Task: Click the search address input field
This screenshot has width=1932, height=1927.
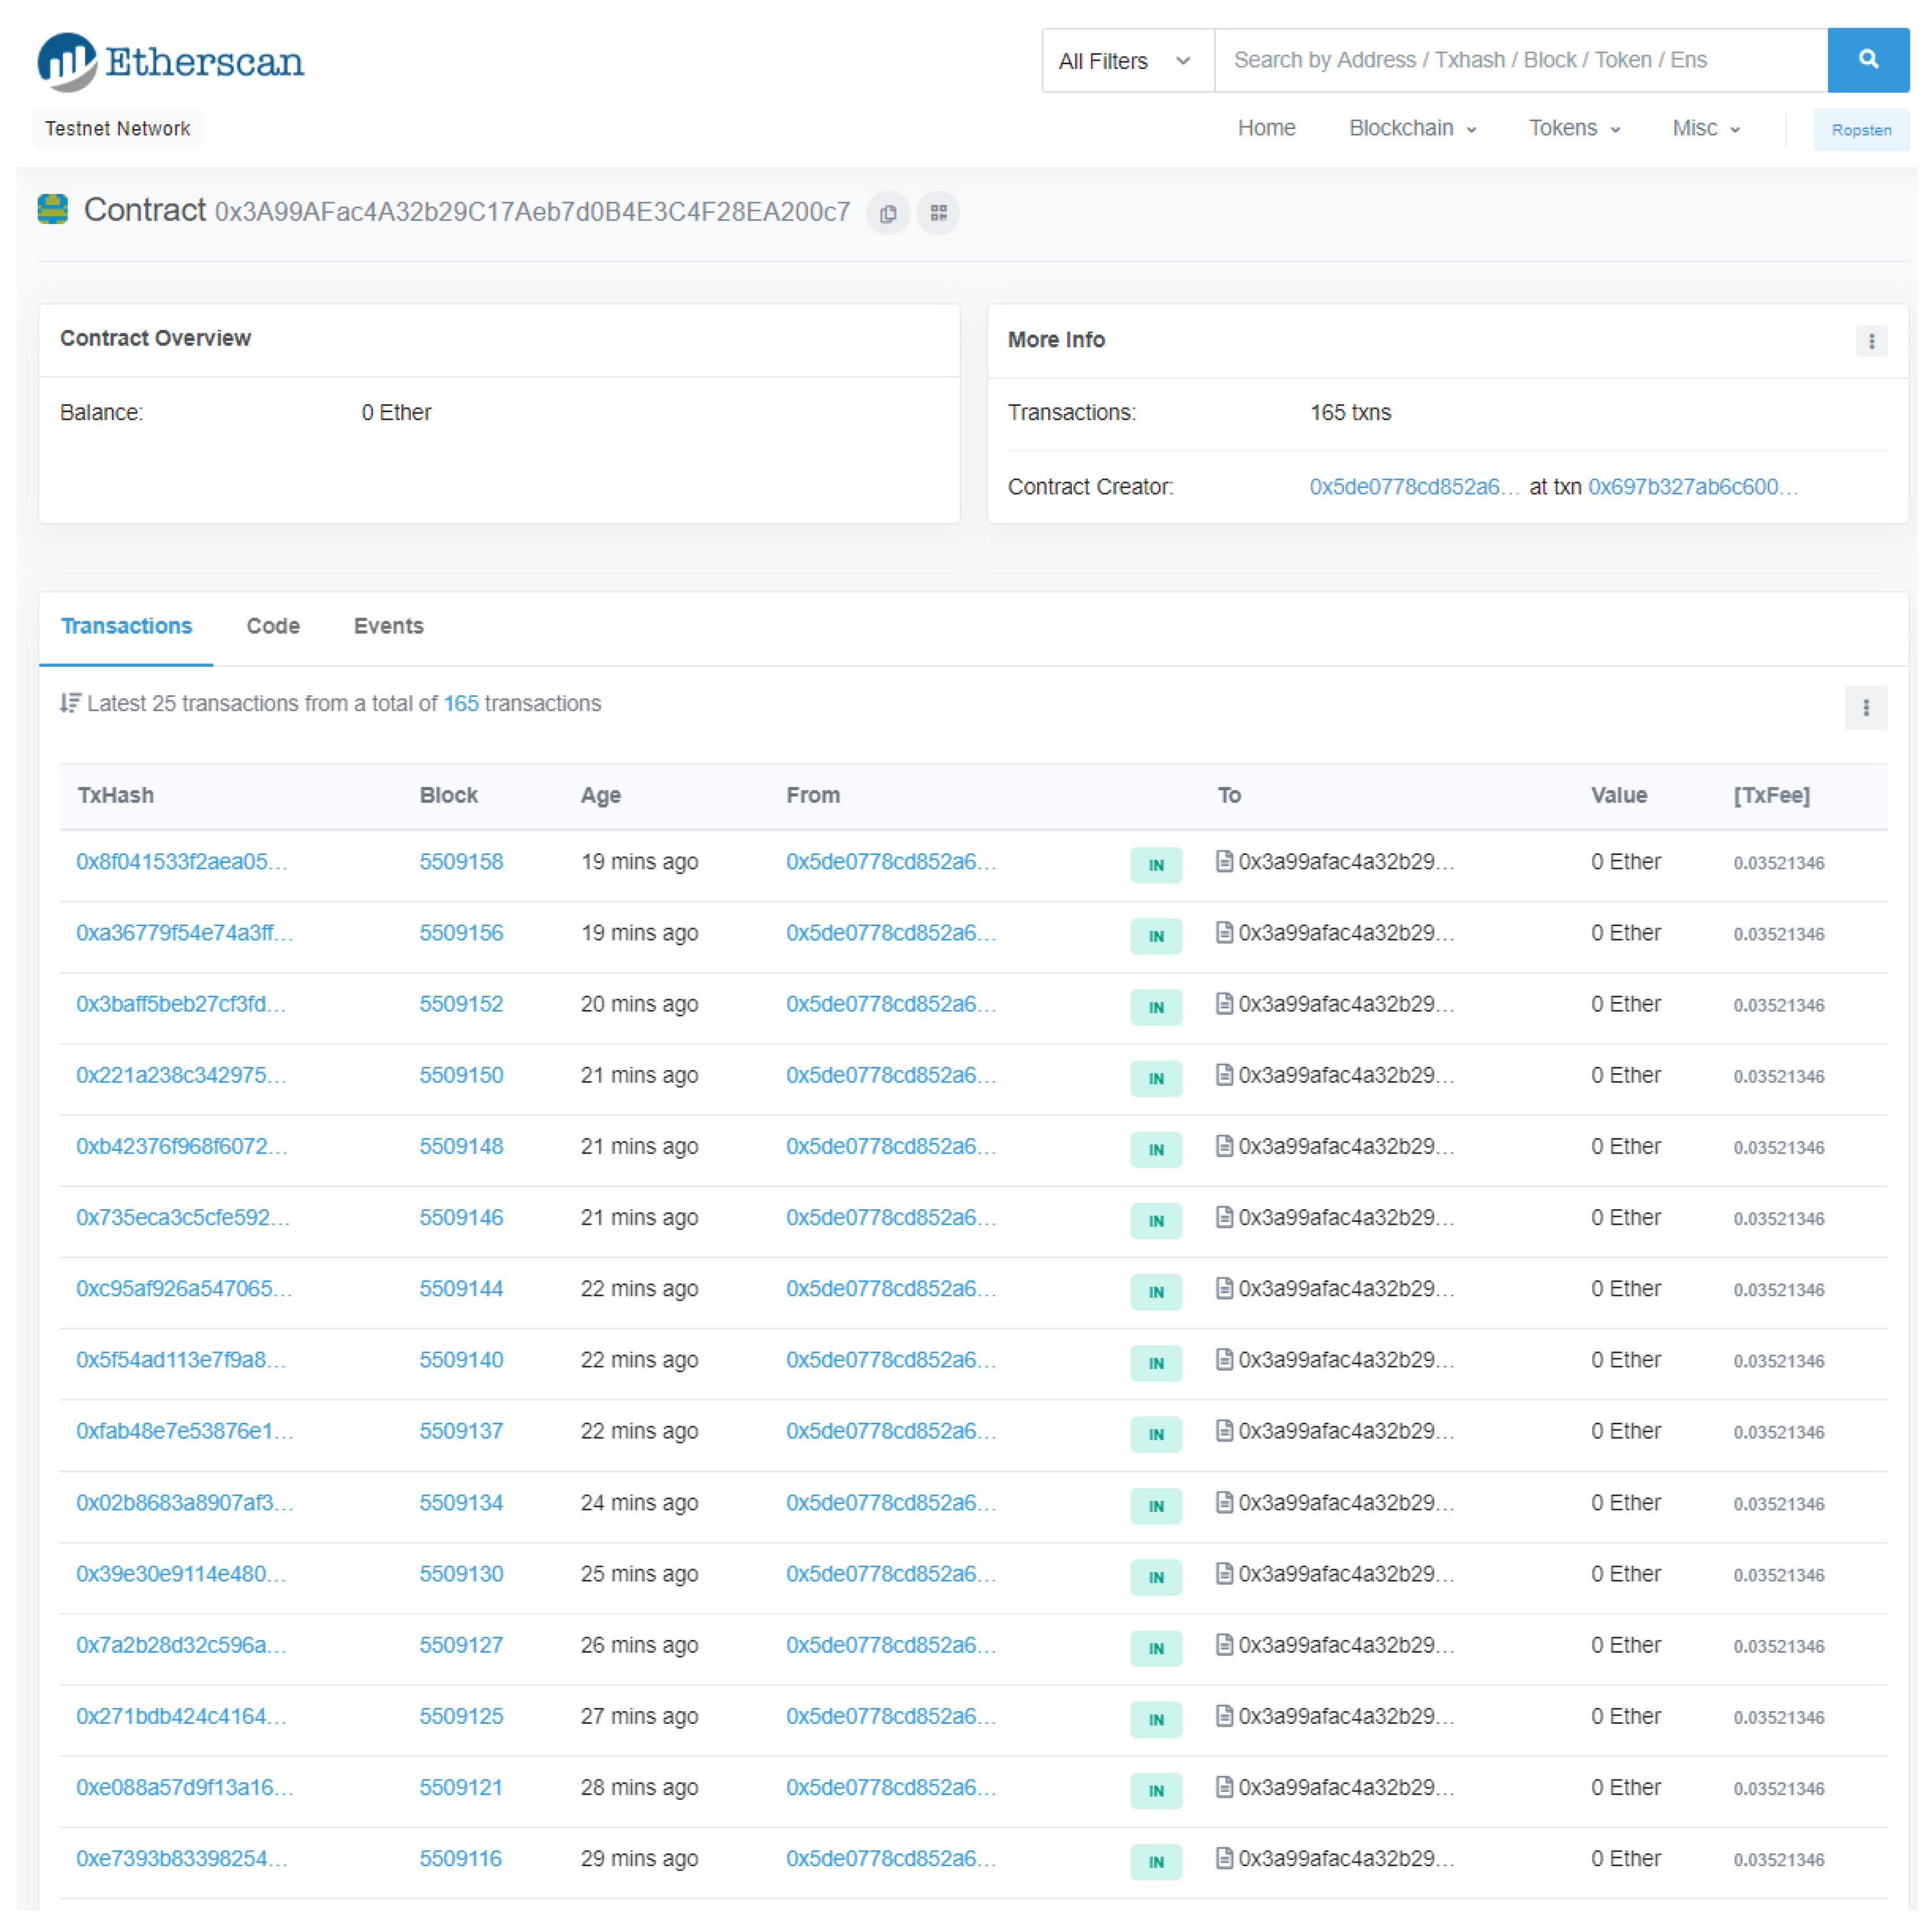Action: click(1519, 61)
